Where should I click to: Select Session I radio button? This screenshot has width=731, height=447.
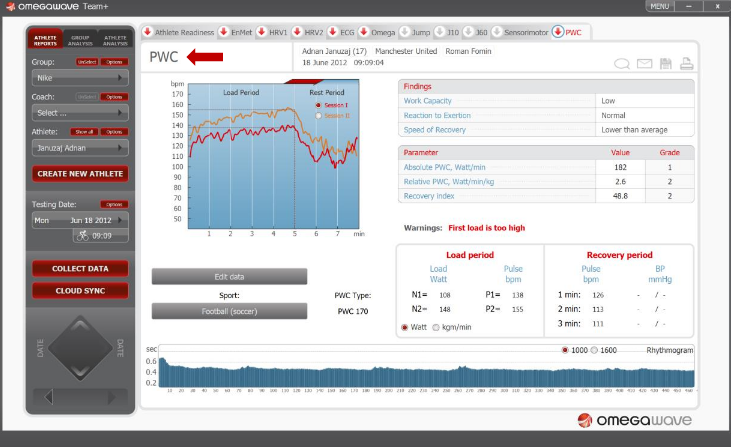pos(318,105)
